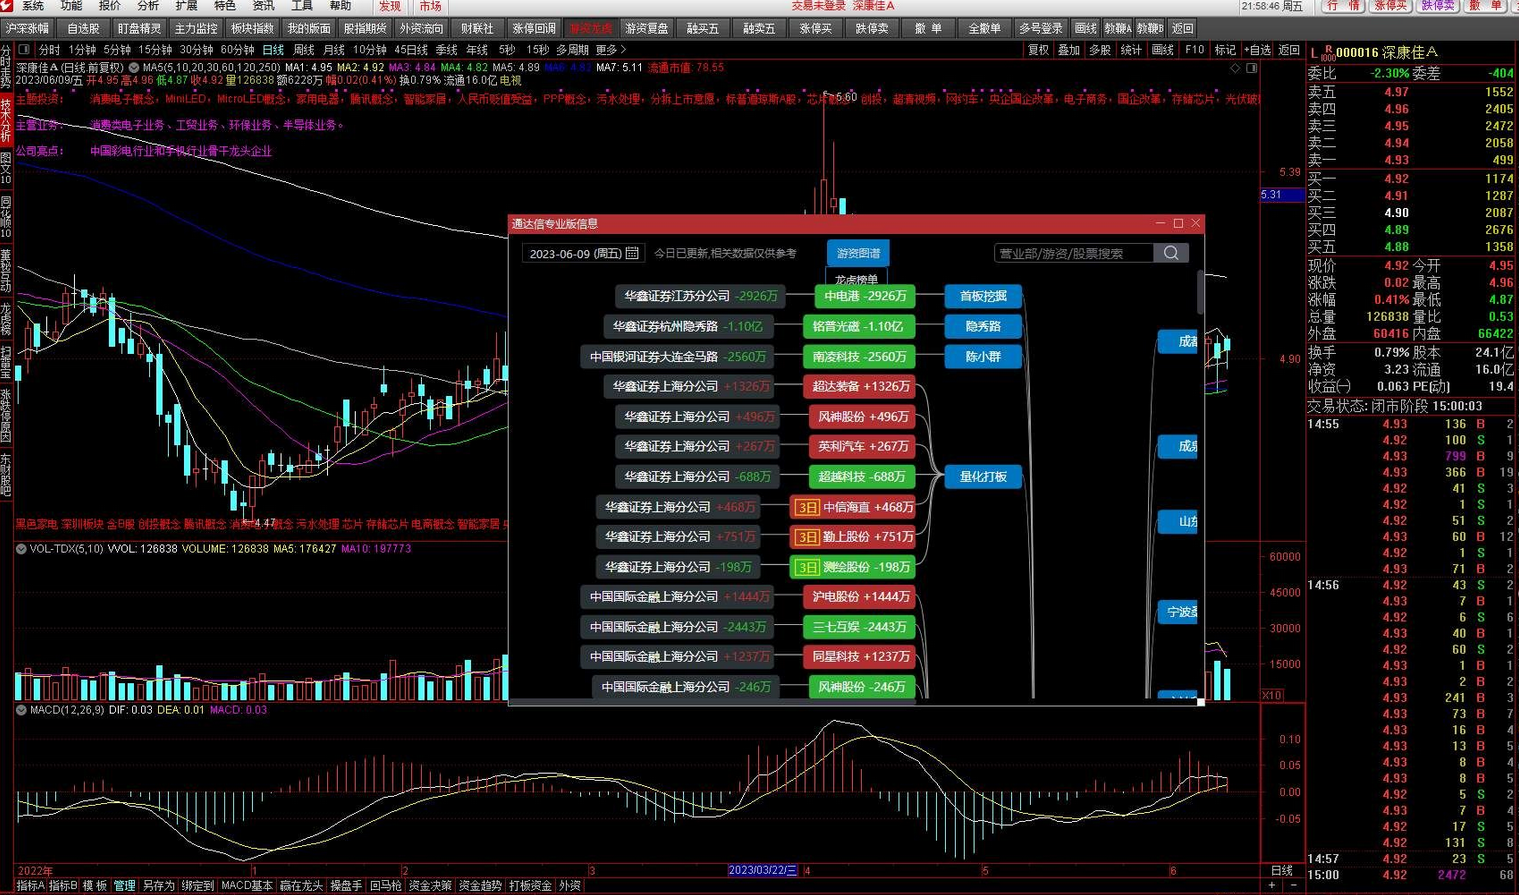Click the magnifier search icon in dialog

coord(1171,253)
